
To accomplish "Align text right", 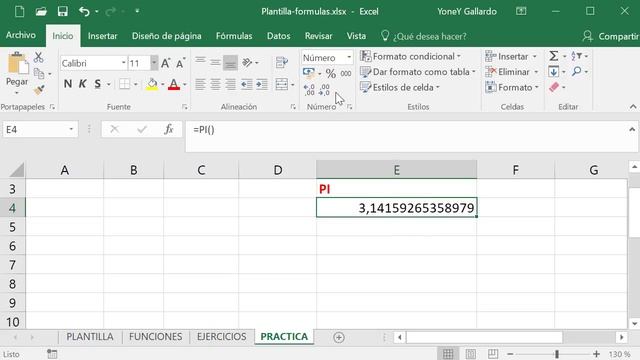I will click(231, 84).
